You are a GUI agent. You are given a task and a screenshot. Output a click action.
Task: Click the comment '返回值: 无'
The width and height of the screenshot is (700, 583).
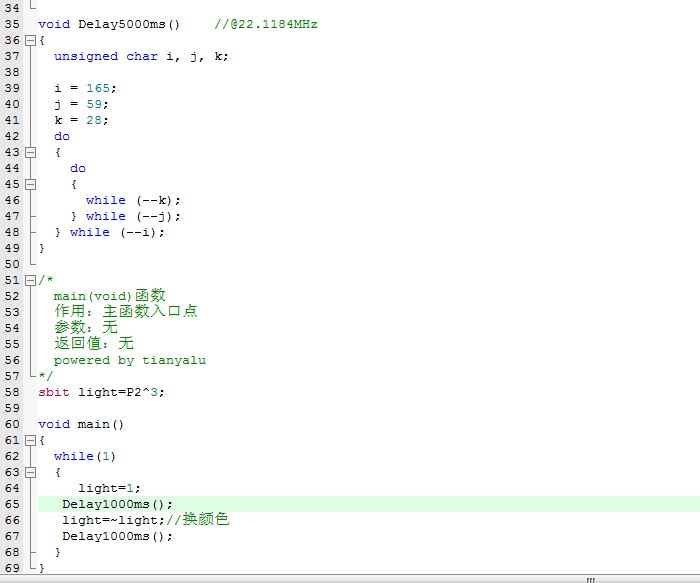pos(94,343)
